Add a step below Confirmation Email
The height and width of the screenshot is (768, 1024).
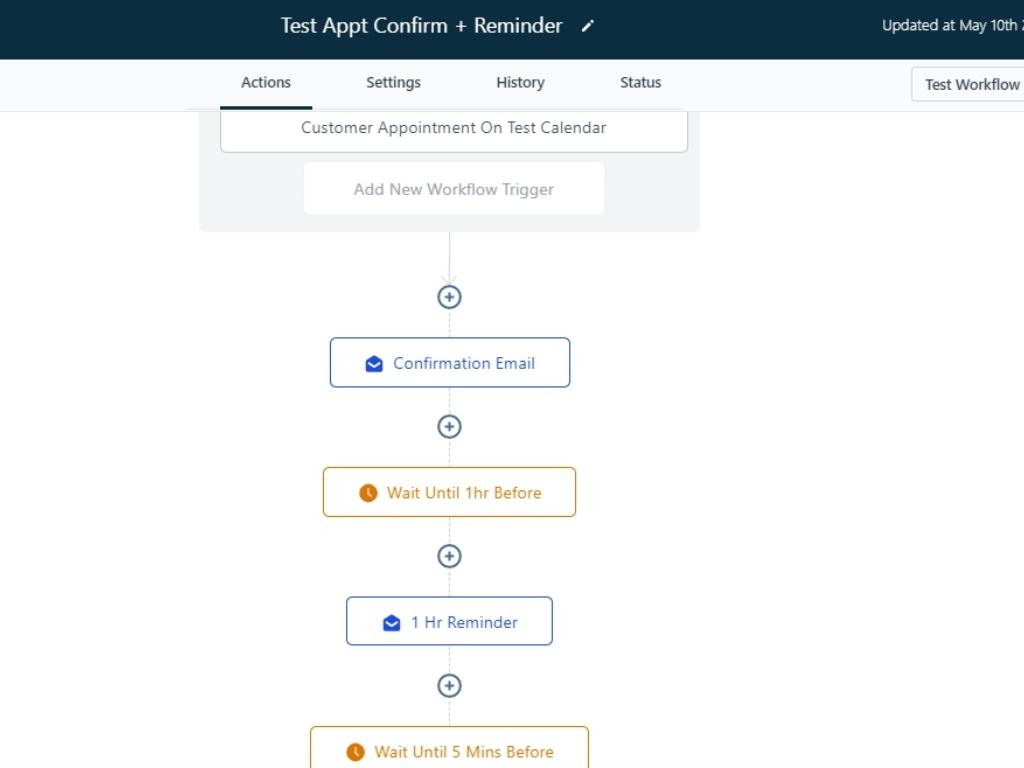click(x=449, y=426)
